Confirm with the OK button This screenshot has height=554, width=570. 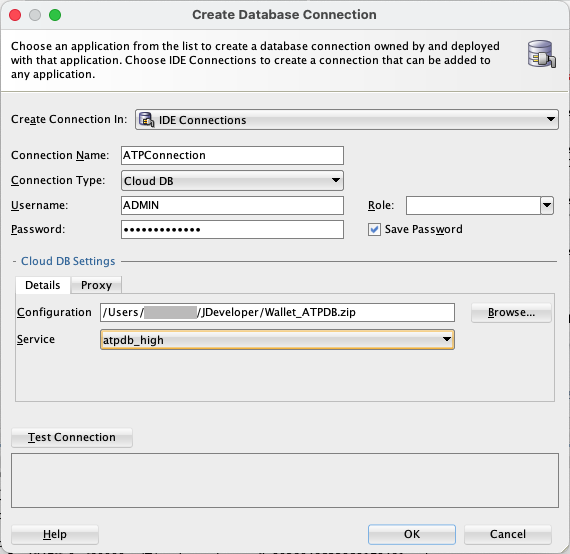click(412, 534)
